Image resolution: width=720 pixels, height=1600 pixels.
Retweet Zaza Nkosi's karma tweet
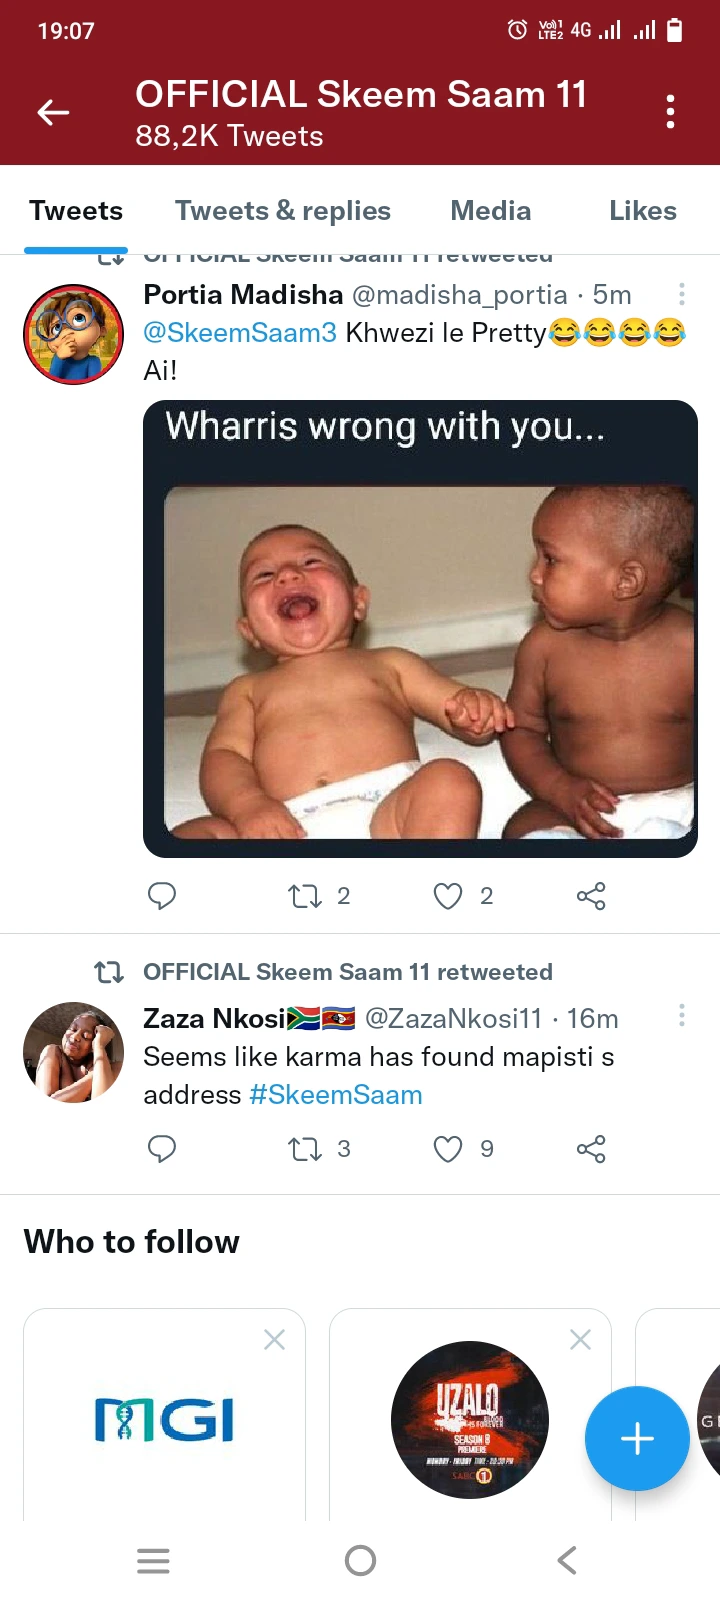305,1149
